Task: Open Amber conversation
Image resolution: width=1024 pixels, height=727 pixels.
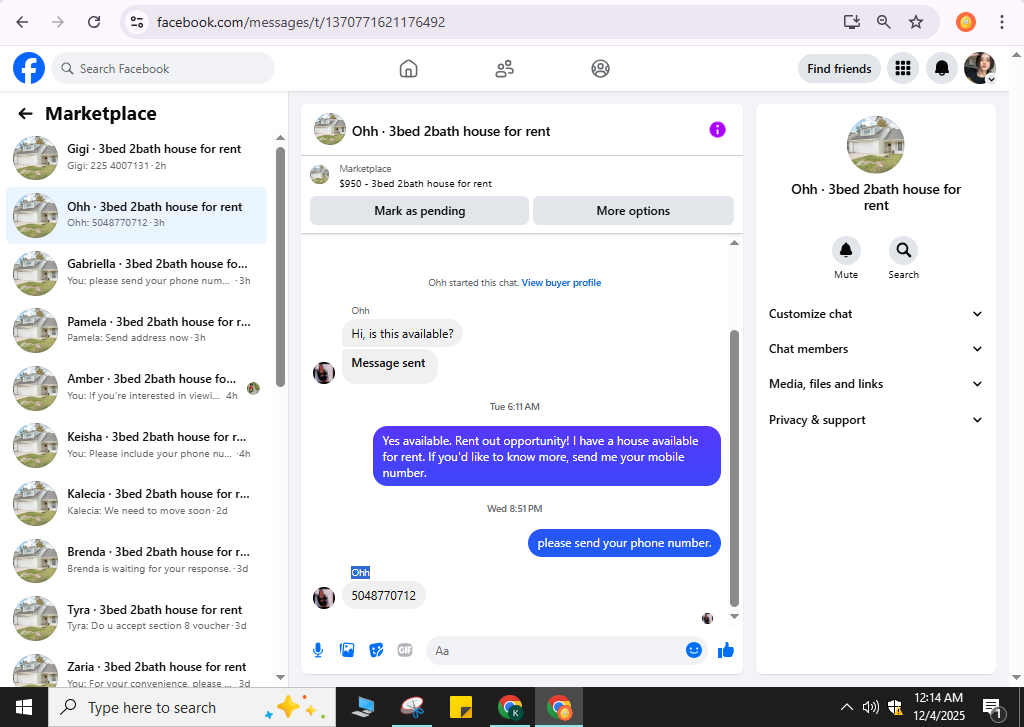Action: 136,387
